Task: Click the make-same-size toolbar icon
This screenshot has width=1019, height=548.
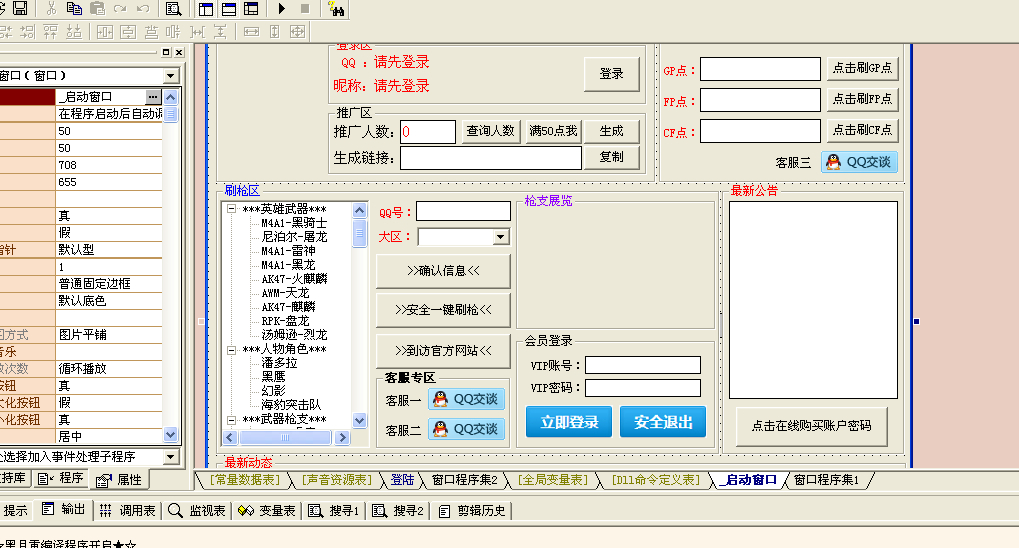Action: coord(297,31)
